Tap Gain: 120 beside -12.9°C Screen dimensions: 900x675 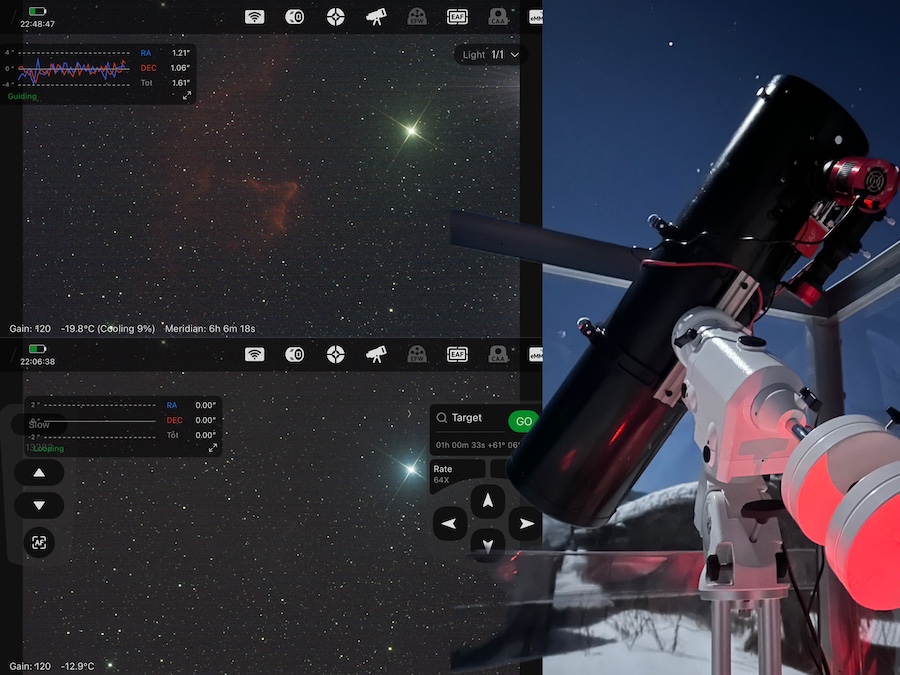(x=30, y=666)
